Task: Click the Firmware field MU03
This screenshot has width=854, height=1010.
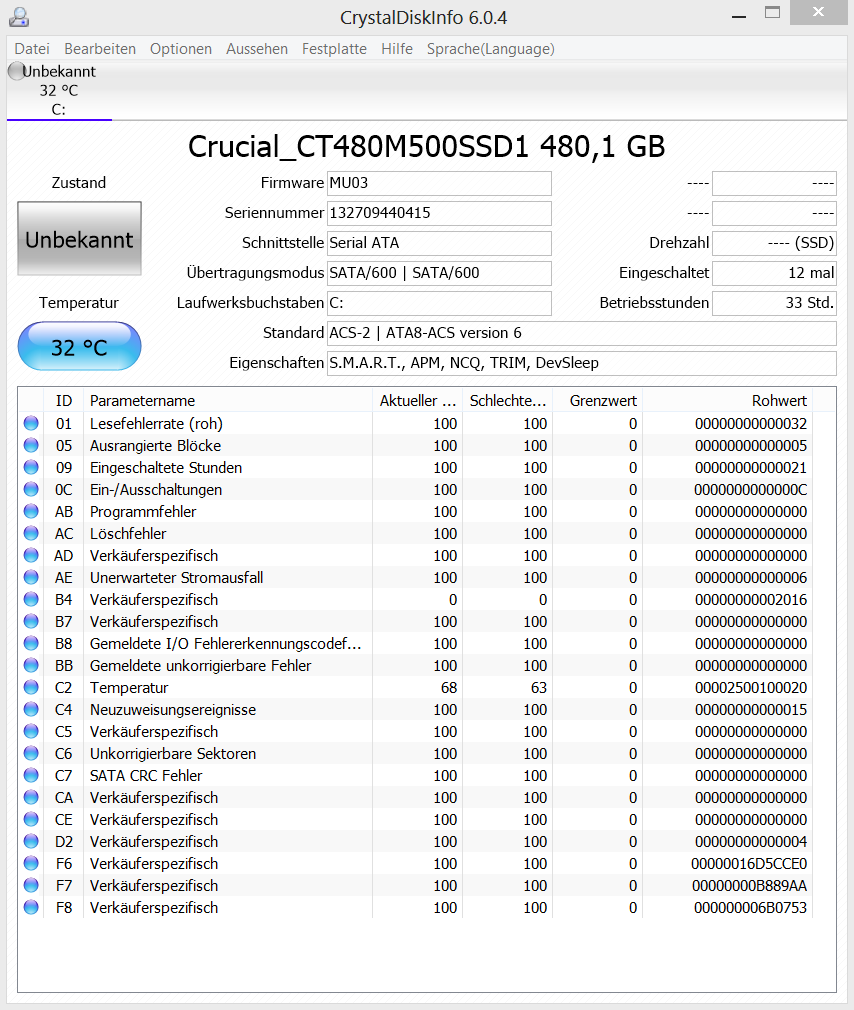Action: pyautogui.click(x=439, y=183)
